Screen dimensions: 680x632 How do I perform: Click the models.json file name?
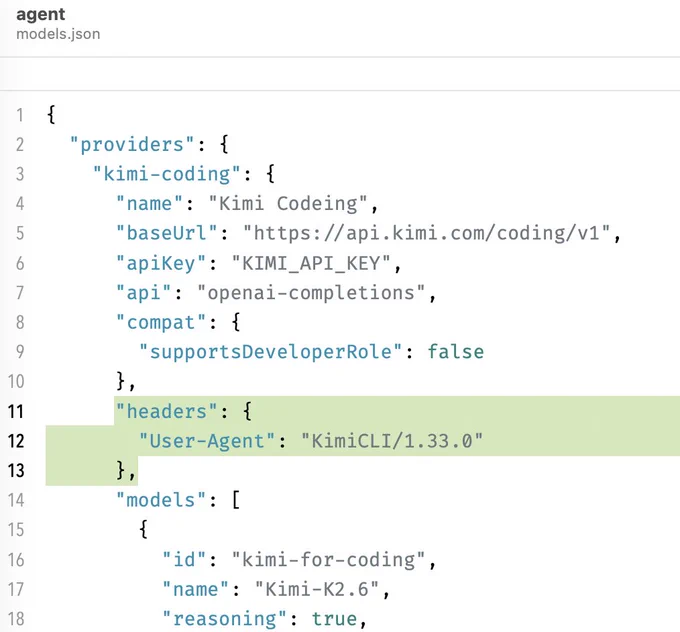(x=58, y=34)
